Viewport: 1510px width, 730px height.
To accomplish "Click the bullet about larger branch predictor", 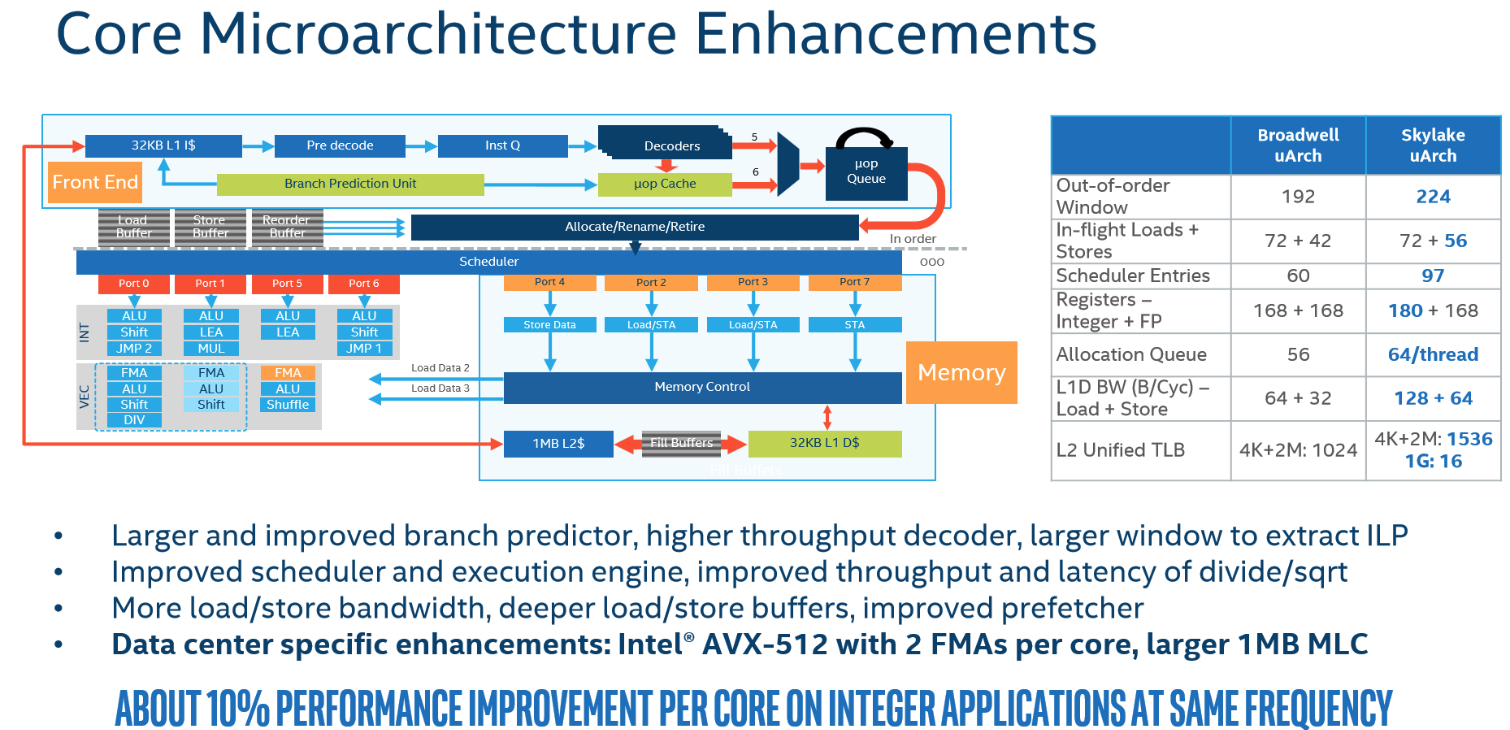I will click(x=759, y=535).
